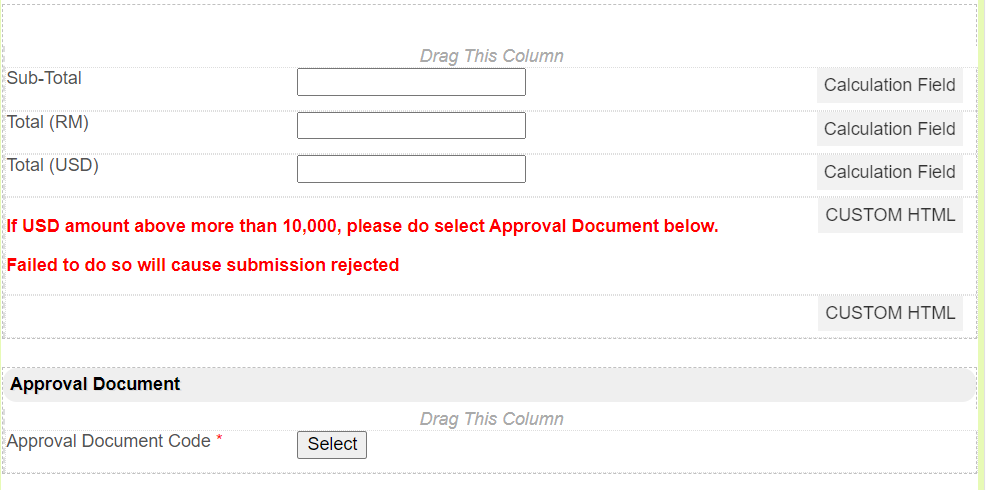Click Calculation Field tag in Total (RM) row
The width and height of the screenshot is (1006, 490).
pos(889,129)
